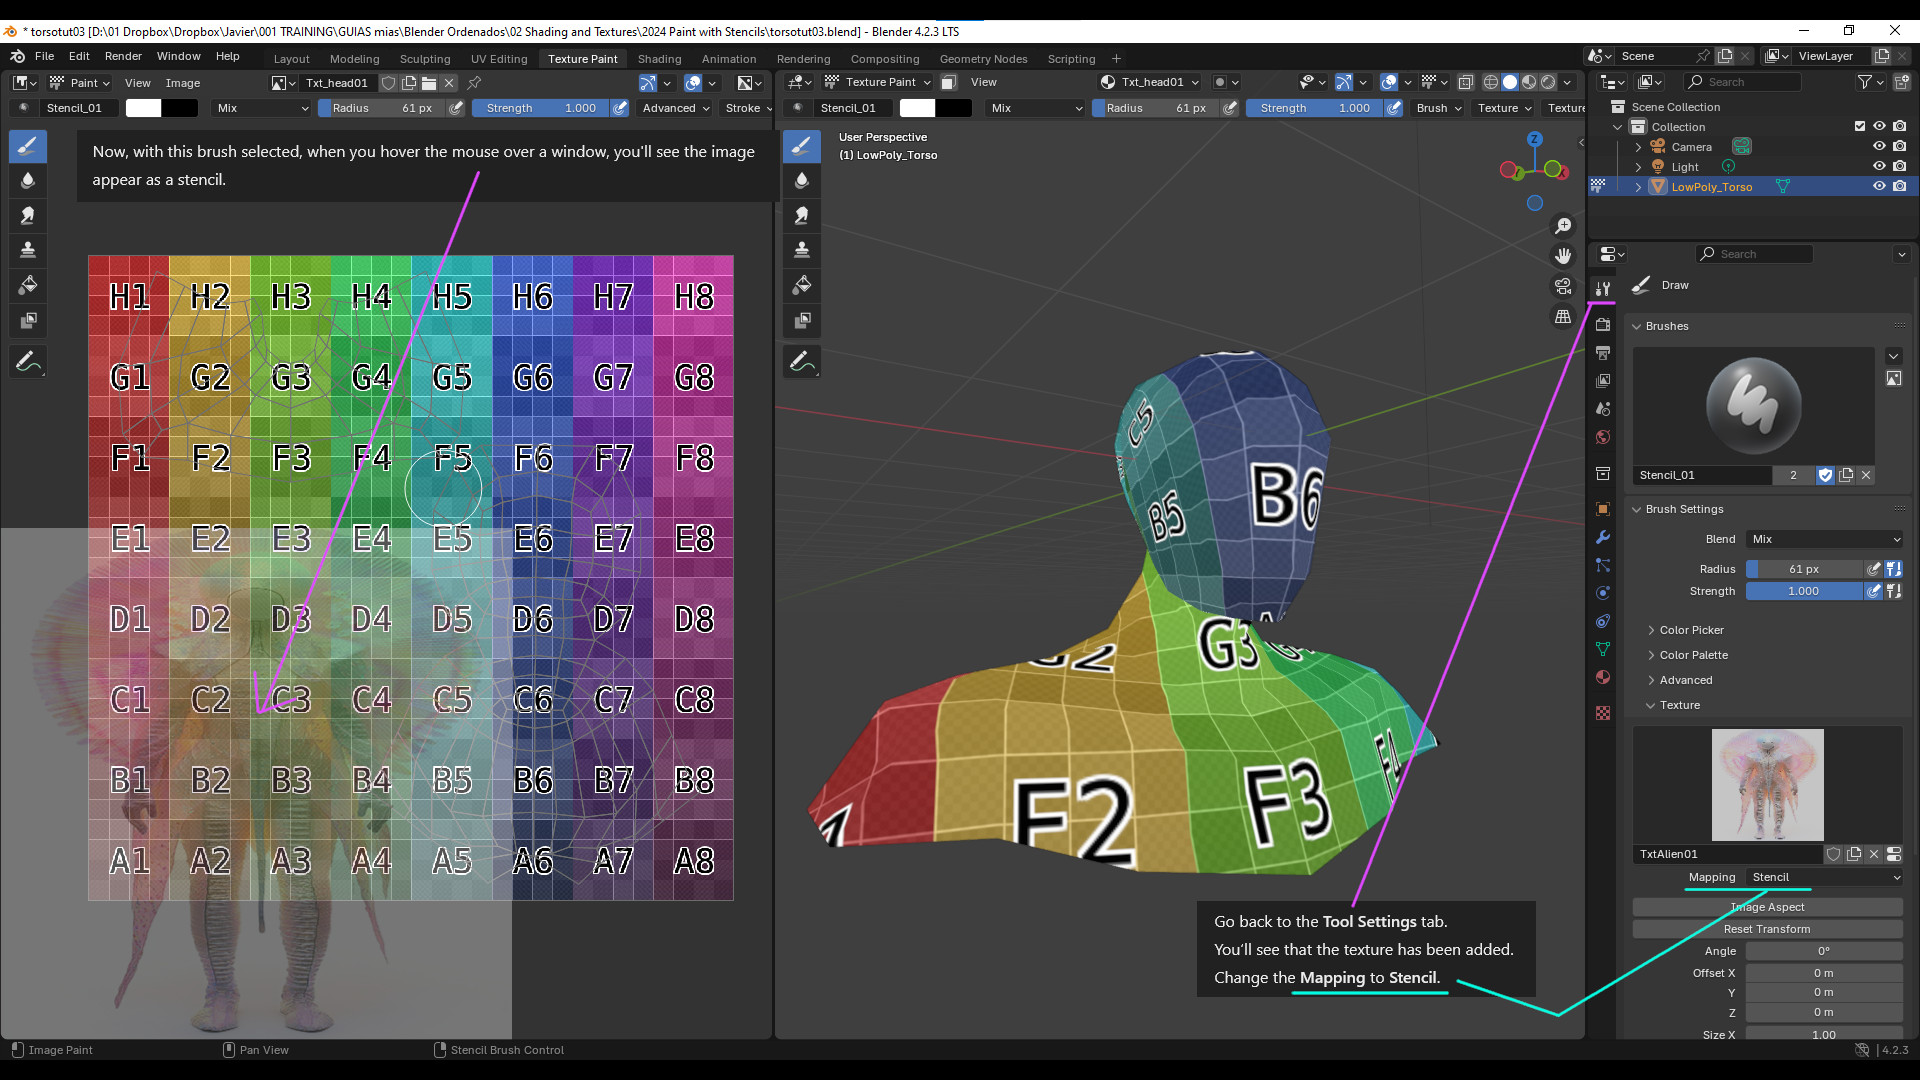Select the Soften tool in 3D viewport toolbar
Viewport: 1920px width, 1080px height.
(x=802, y=181)
